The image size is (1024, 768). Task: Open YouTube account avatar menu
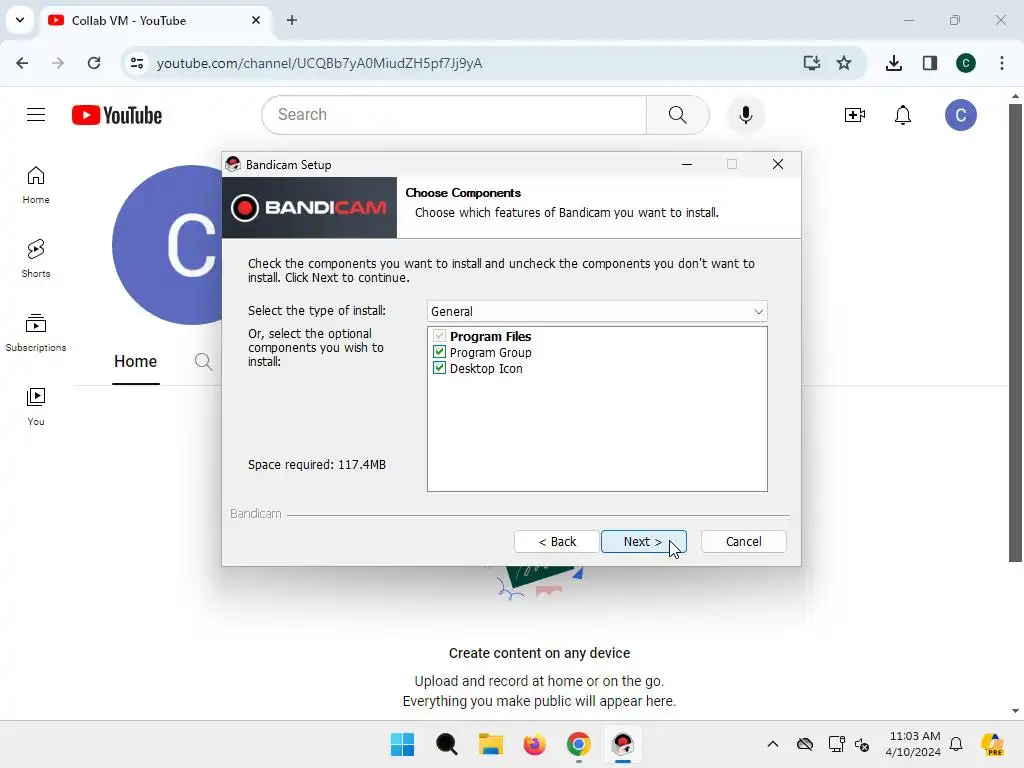(x=961, y=115)
